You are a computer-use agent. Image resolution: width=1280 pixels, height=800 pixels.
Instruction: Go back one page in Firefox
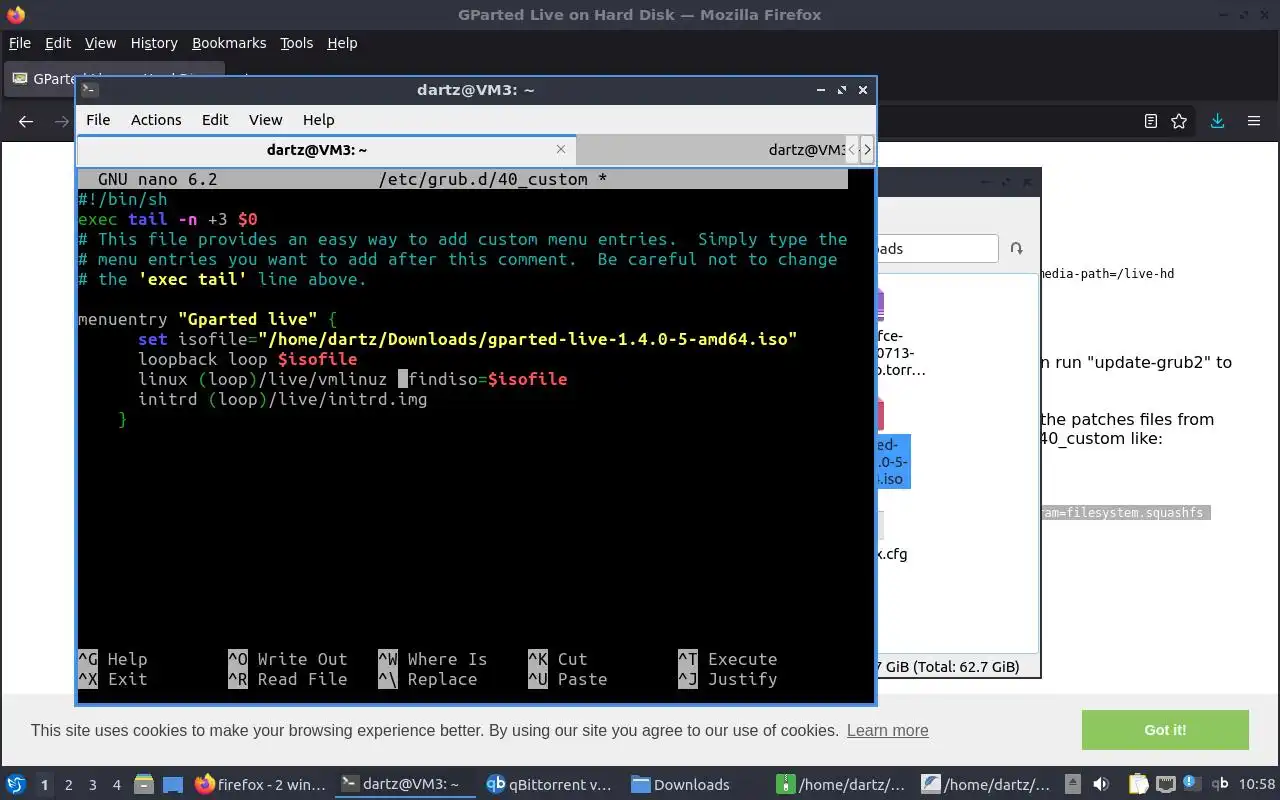(26, 121)
